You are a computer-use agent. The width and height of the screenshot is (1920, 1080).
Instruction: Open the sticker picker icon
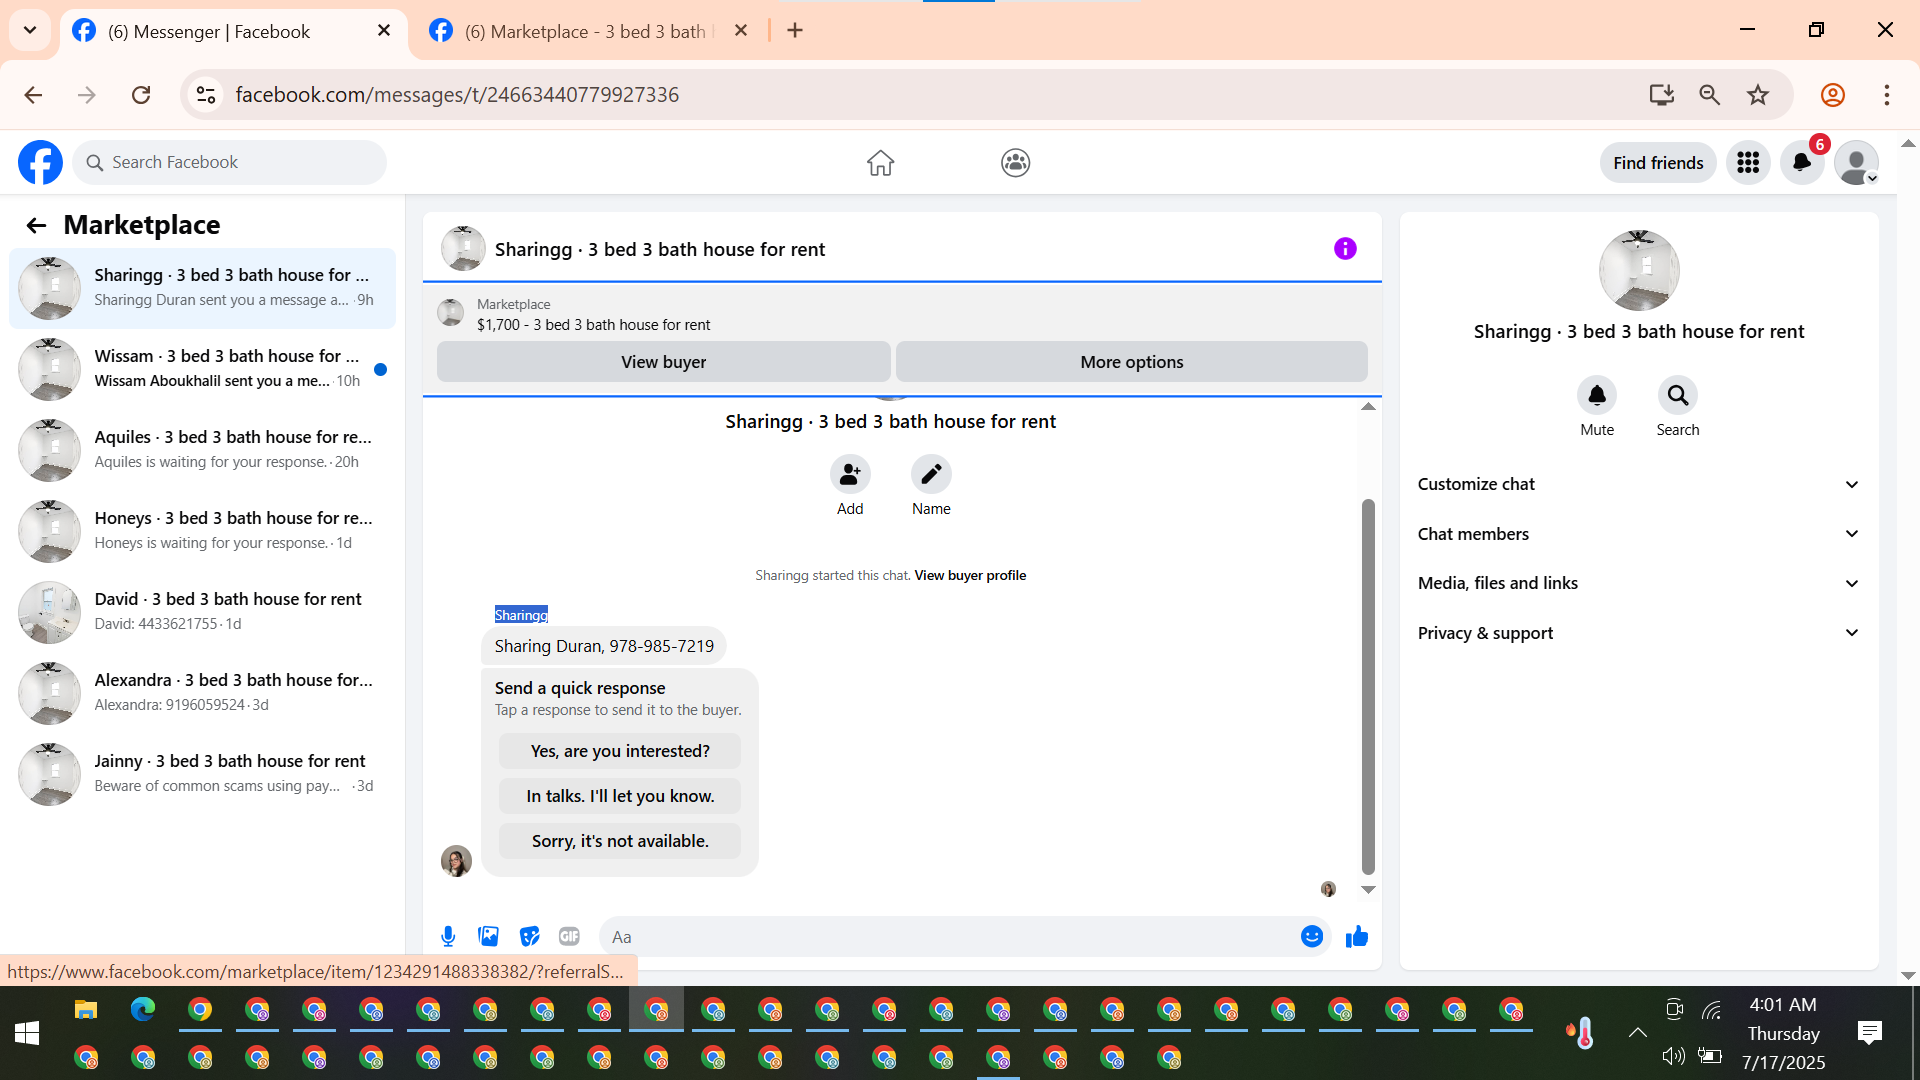pos(529,936)
